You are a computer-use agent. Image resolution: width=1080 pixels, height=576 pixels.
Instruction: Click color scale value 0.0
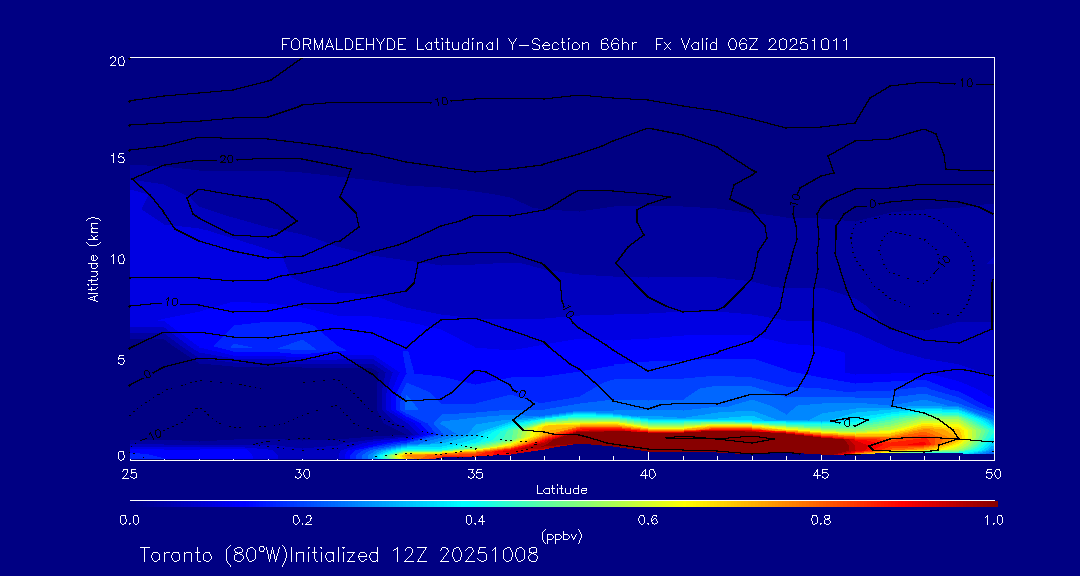pos(129,520)
